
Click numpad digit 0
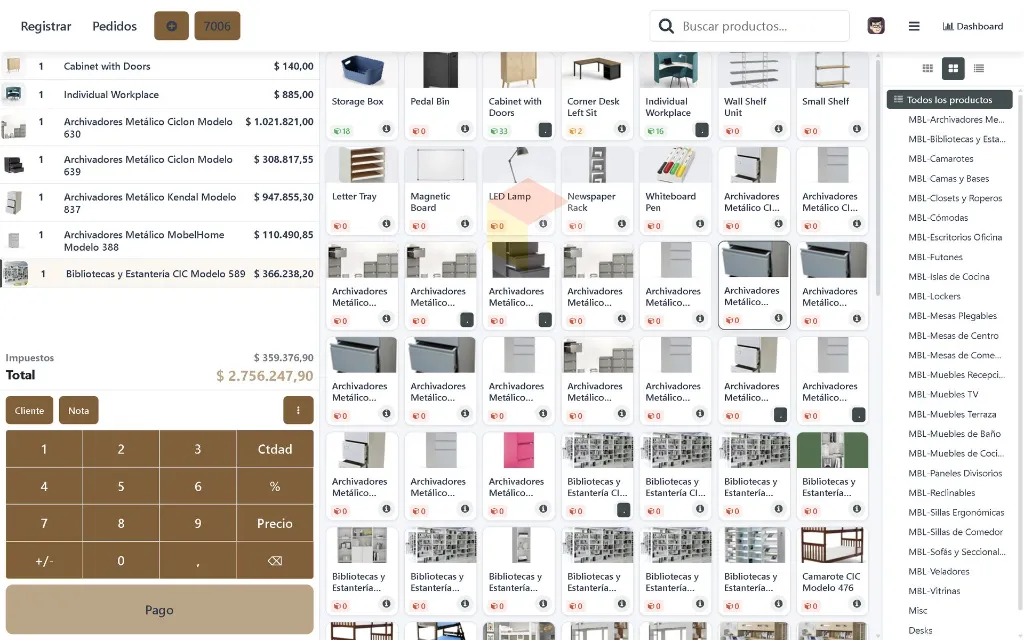(121, 560)
